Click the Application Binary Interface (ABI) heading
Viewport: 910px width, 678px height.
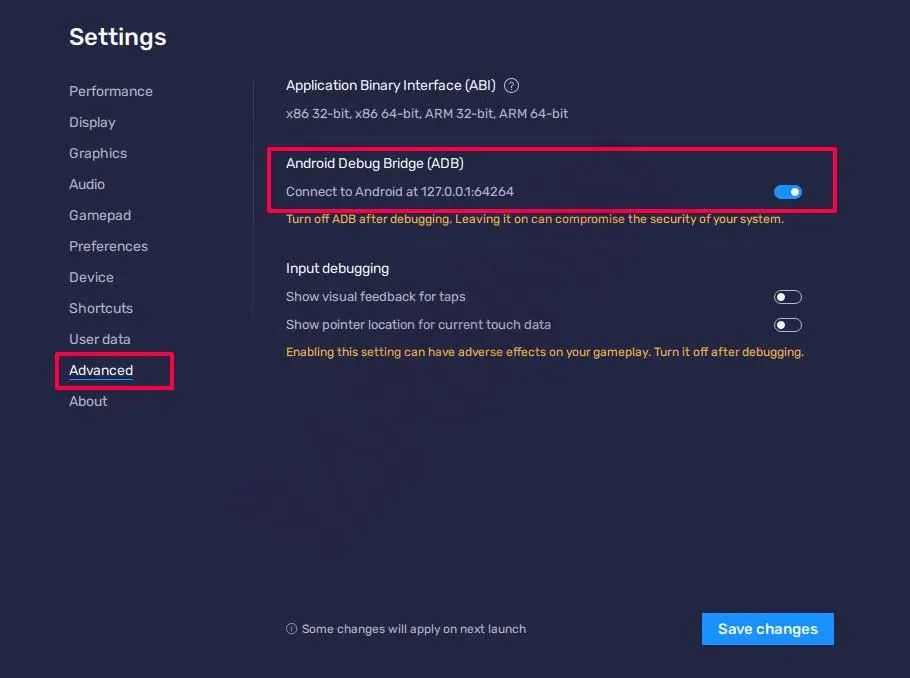pyautogui.click(x=391, y=85)
